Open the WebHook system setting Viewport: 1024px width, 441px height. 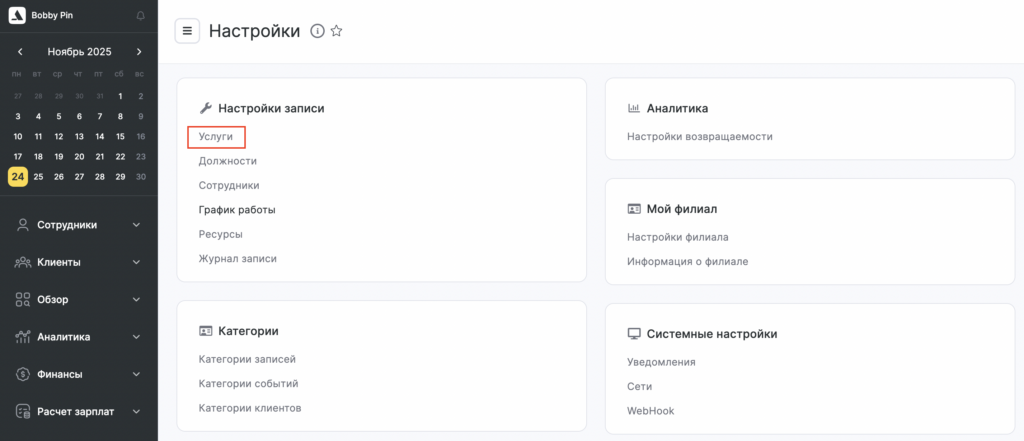tap(650, 410)
